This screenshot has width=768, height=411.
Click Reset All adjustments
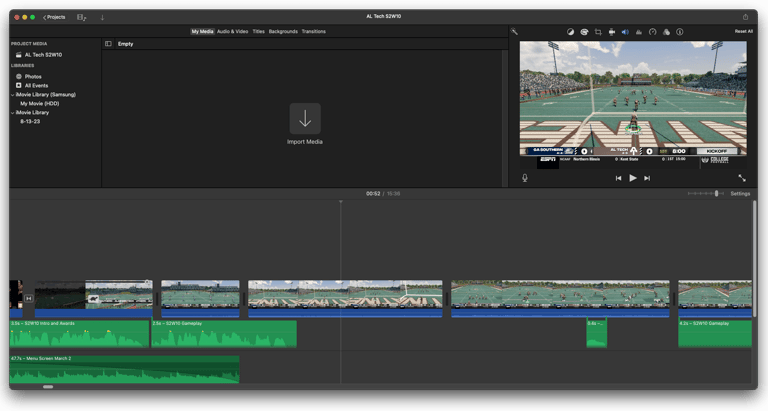tap(743, 31)
